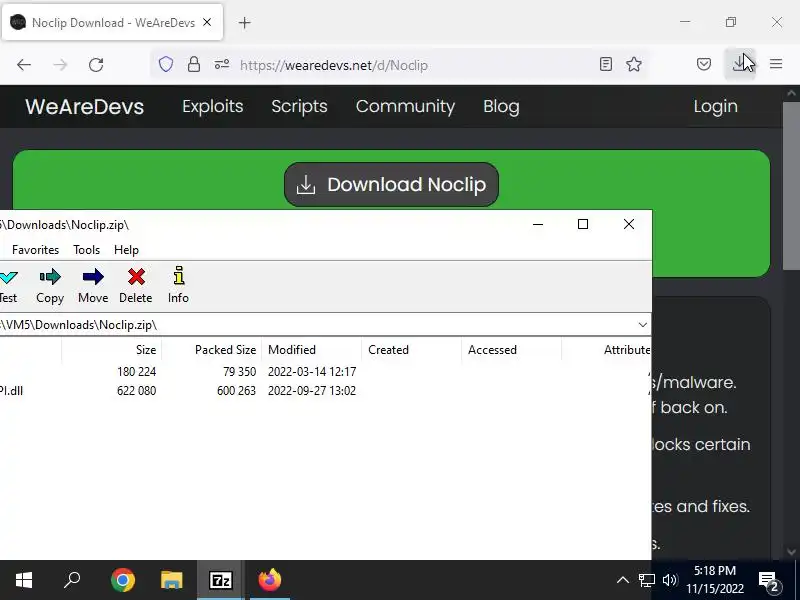Open Firefox tracking protection shield icon

point(166,64)
